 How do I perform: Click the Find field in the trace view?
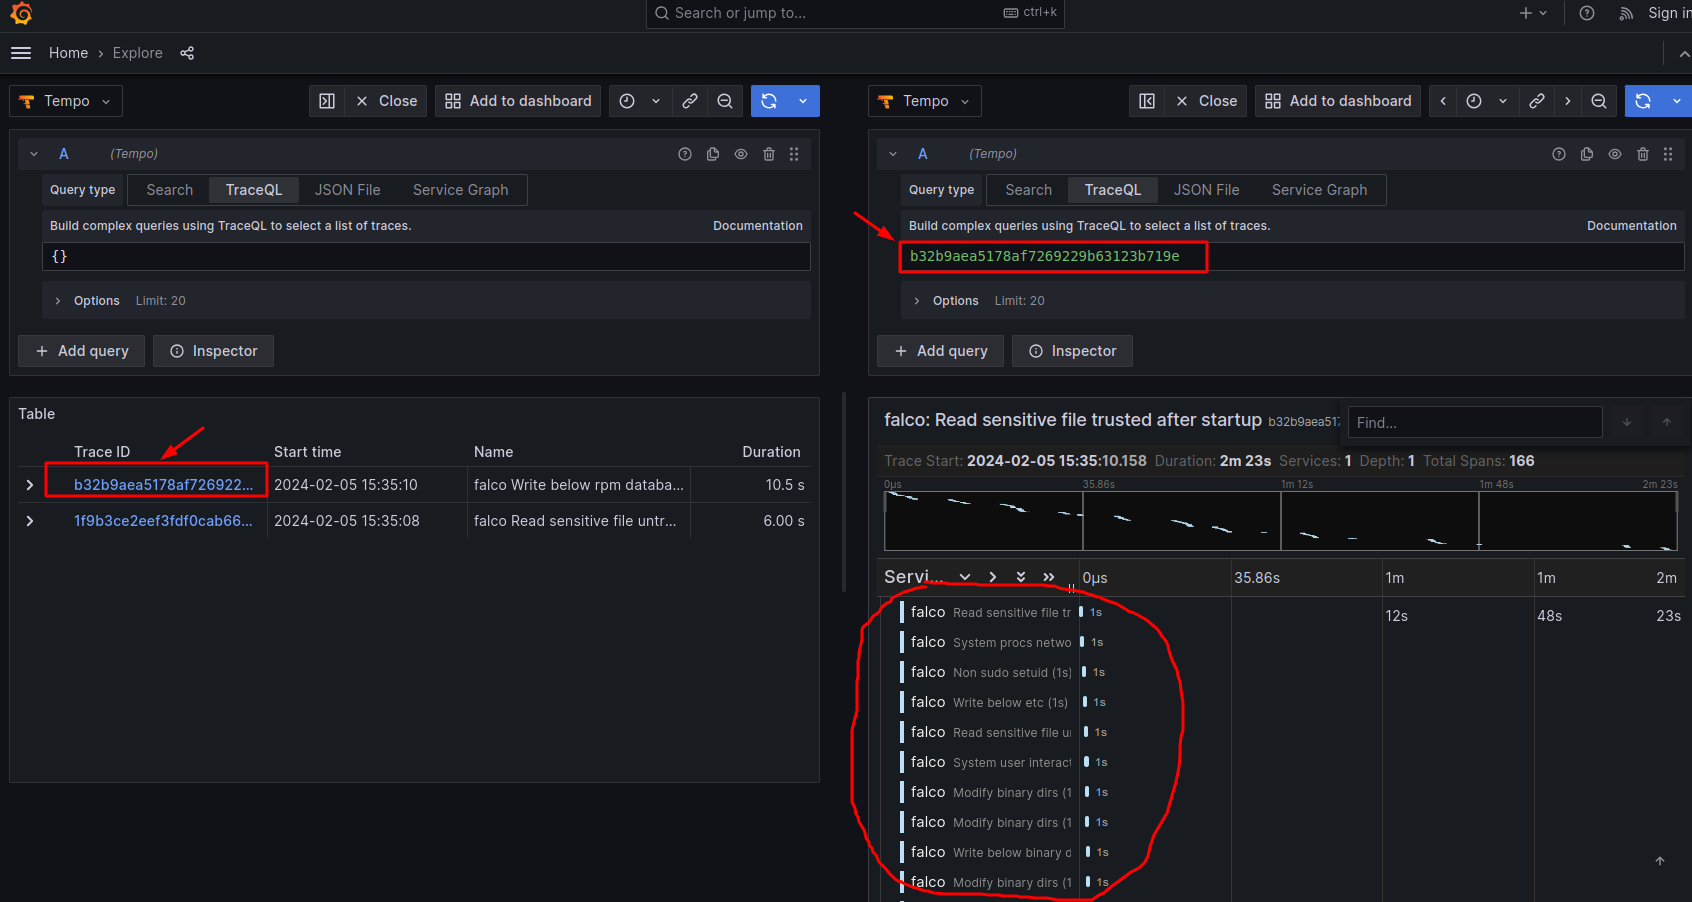point(1475,422)
